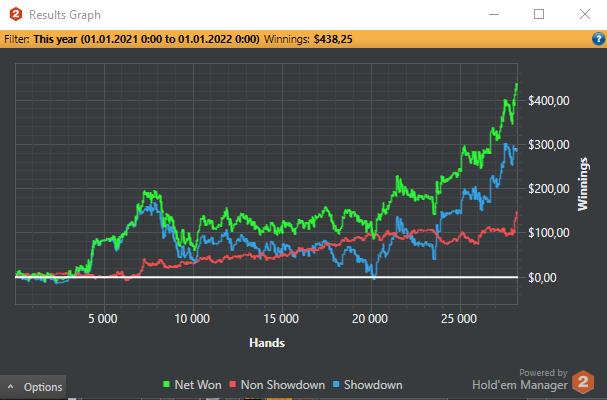
Task: Click the red Non Showdown legend square
Action: click(233, 385)
